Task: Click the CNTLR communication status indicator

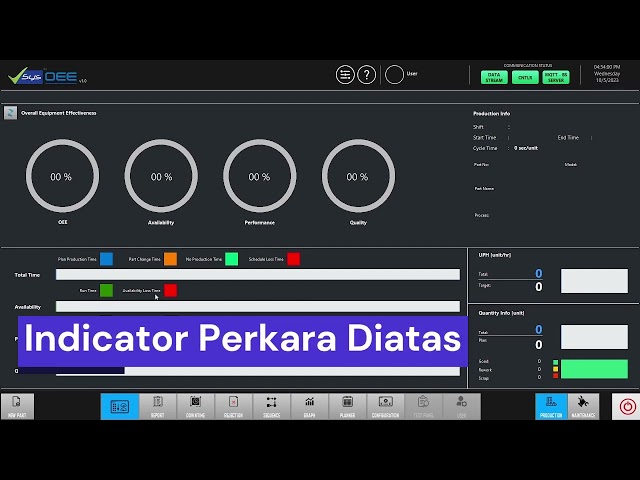Action: [525, 77]
